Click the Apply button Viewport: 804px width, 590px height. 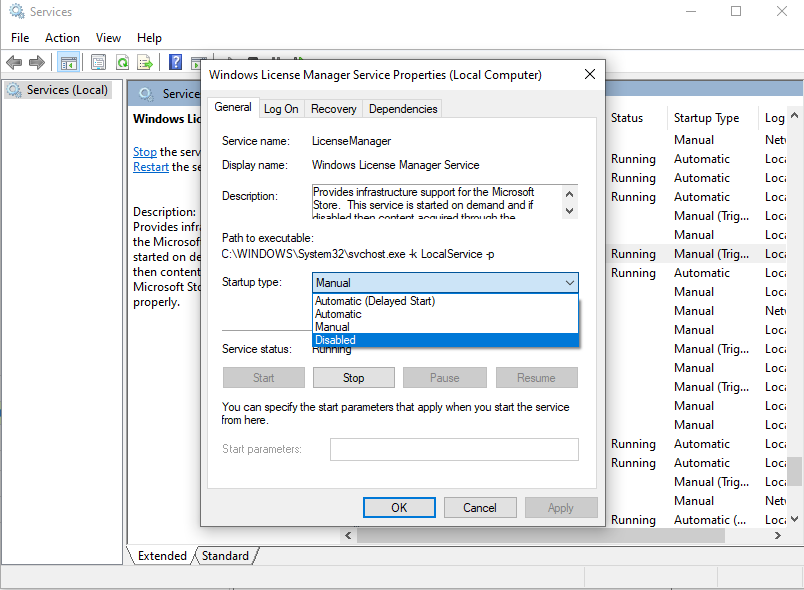(x=561, y=507)
